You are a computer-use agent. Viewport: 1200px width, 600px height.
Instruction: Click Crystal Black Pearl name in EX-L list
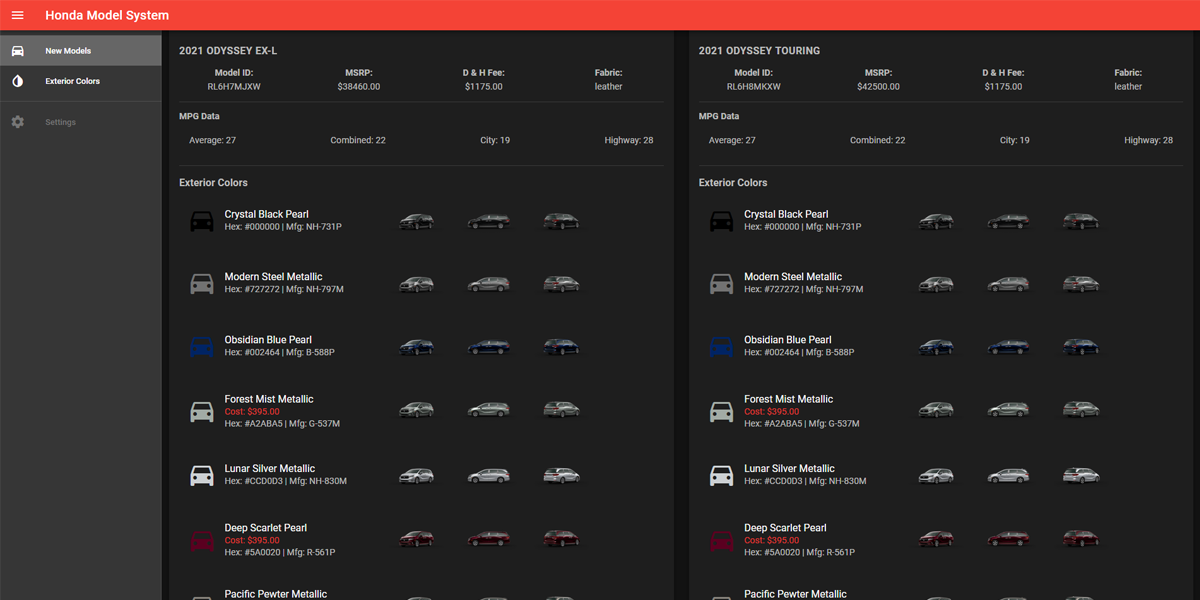[267, 214]
